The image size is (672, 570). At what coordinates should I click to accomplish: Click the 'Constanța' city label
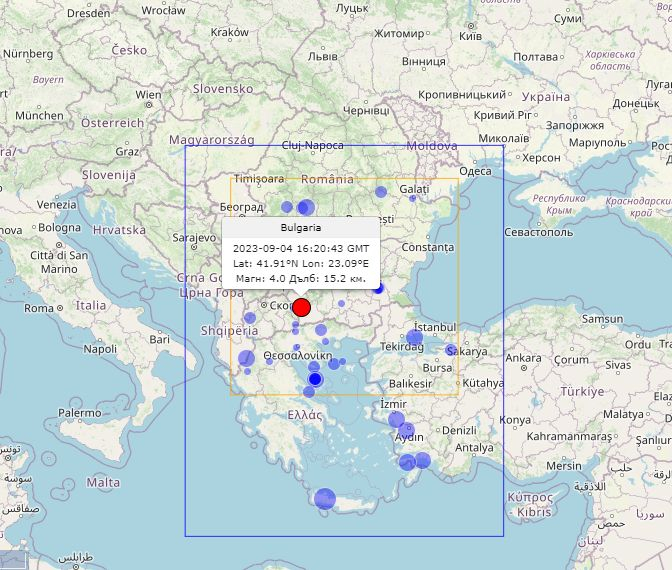pyautogui.click(x=427, y=247)
